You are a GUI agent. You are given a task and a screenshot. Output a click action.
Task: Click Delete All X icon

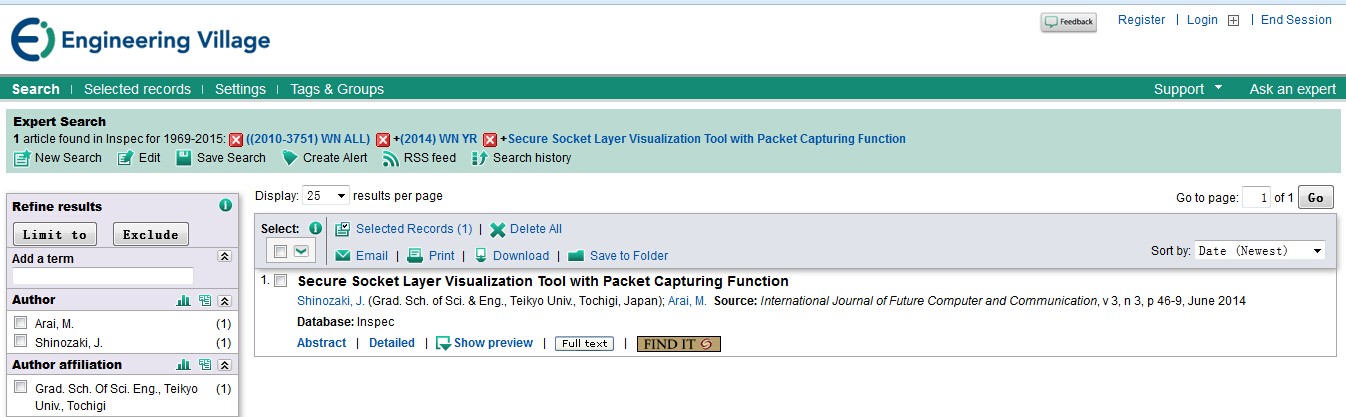pyautogui.click(x=498, y=229)
